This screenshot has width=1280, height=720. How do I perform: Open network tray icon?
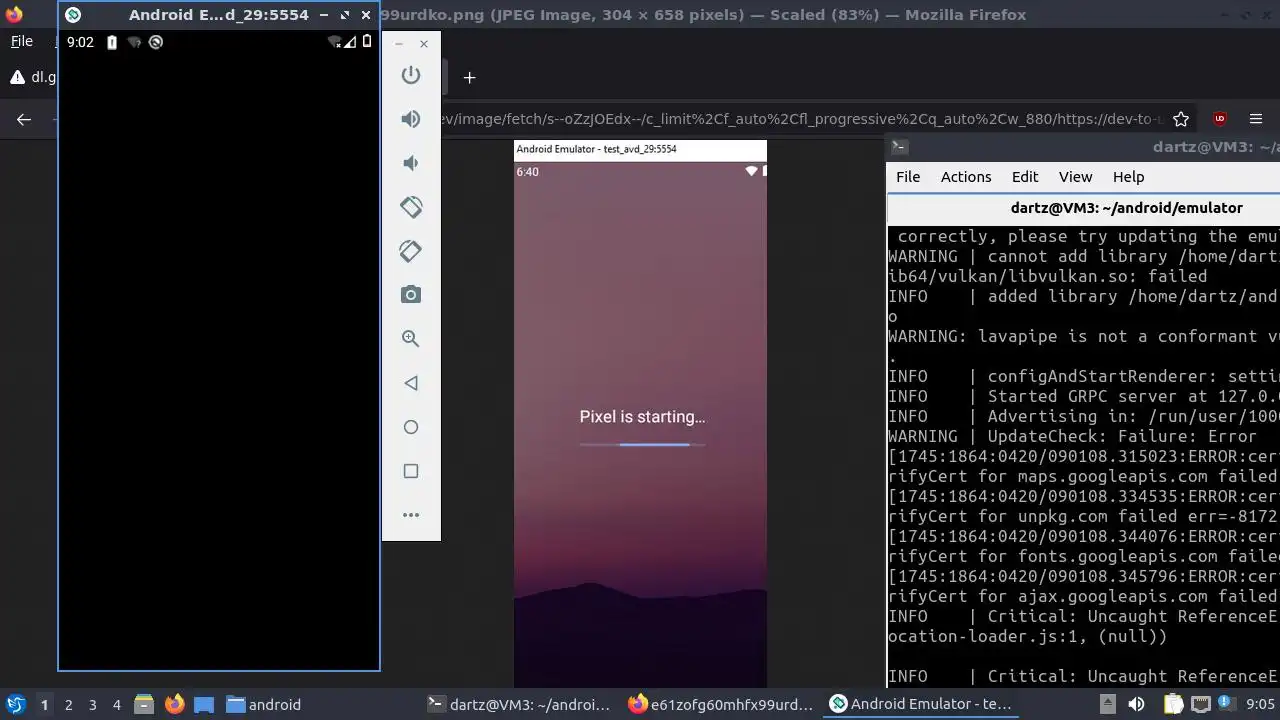[1200, 704]
